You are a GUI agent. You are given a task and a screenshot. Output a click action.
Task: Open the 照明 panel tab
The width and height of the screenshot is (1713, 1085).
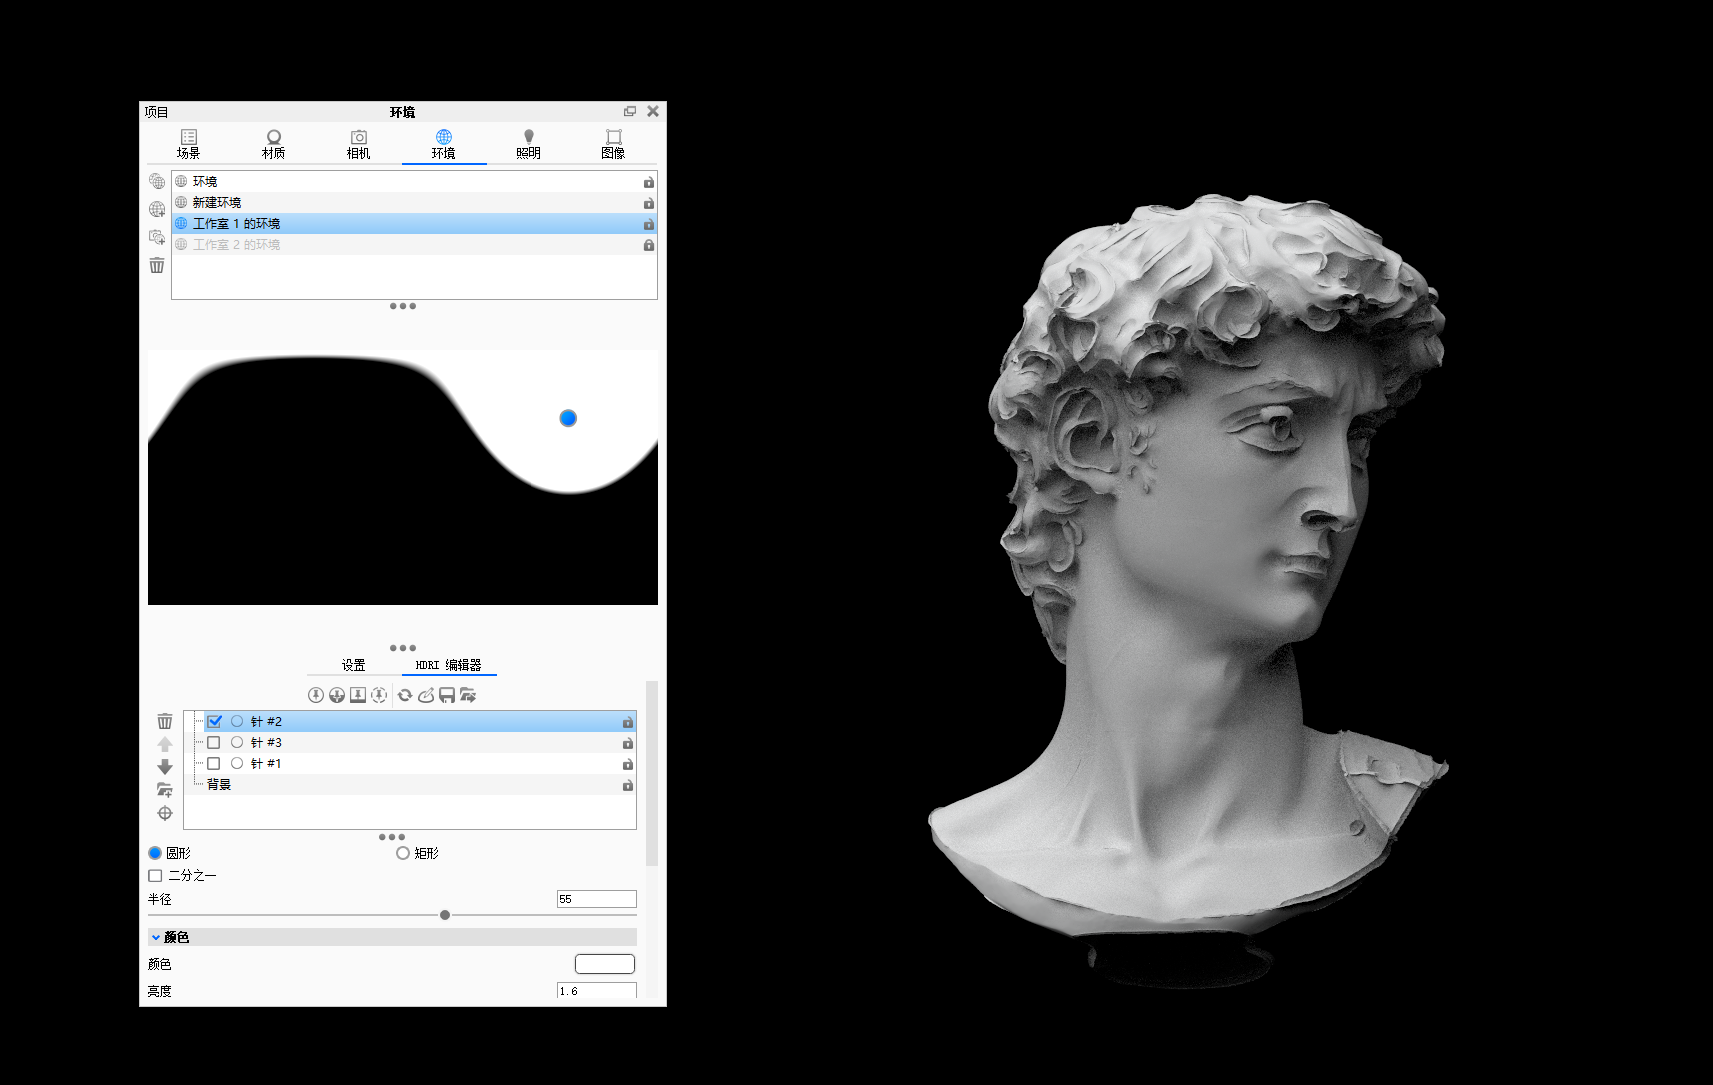tap(528, 143)
